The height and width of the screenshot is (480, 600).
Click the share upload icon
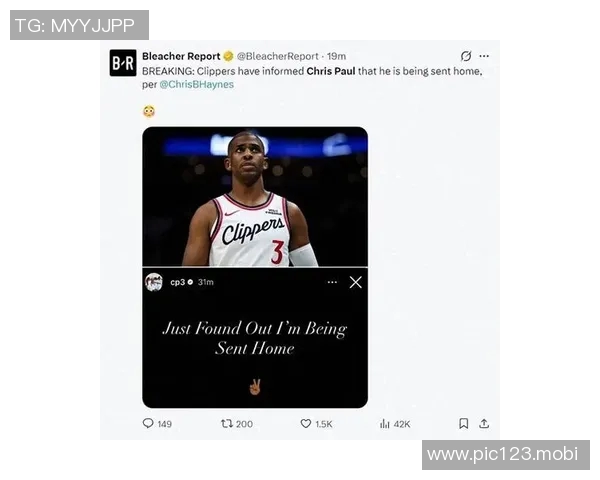coord(484,423)
